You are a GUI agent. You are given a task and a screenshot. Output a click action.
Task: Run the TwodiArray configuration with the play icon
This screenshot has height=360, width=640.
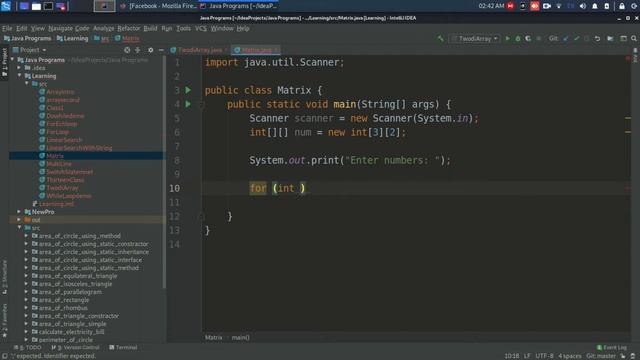(507, 38)
